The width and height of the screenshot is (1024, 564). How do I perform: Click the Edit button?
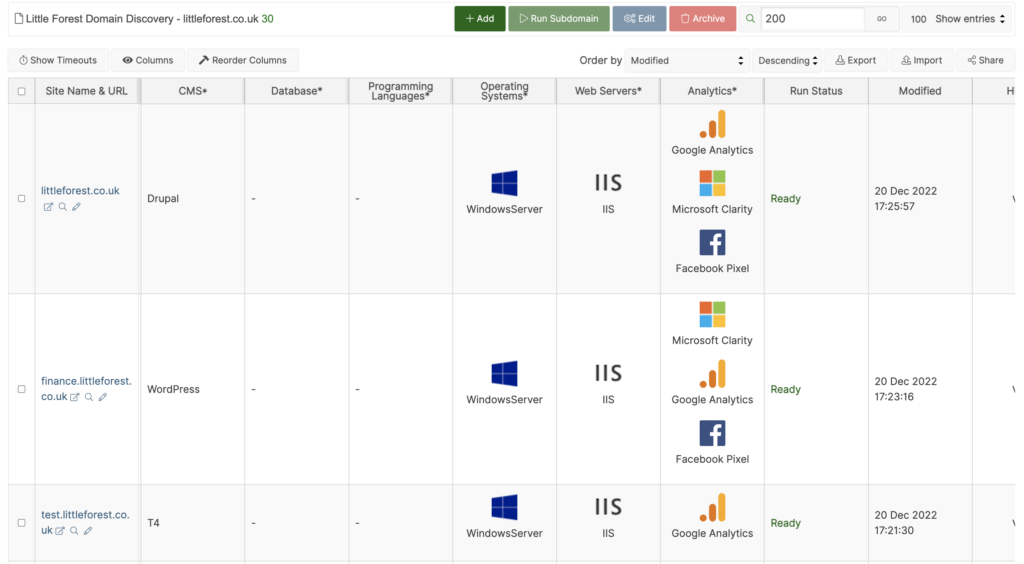click(639, 19)
